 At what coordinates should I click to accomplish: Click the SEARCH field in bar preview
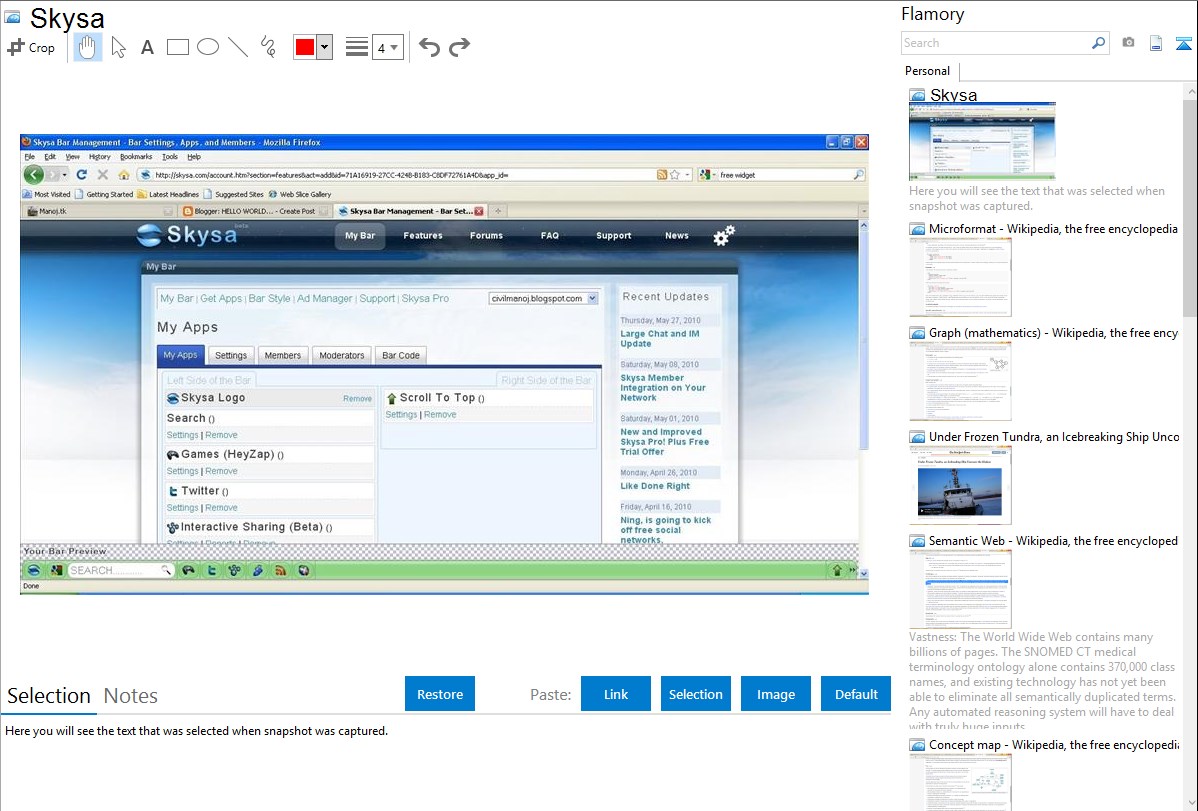[120, 570]
